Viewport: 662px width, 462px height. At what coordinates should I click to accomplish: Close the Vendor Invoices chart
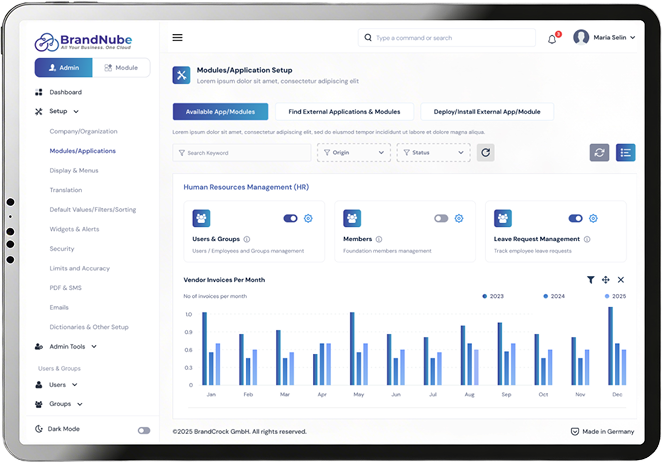pos(620,280)
